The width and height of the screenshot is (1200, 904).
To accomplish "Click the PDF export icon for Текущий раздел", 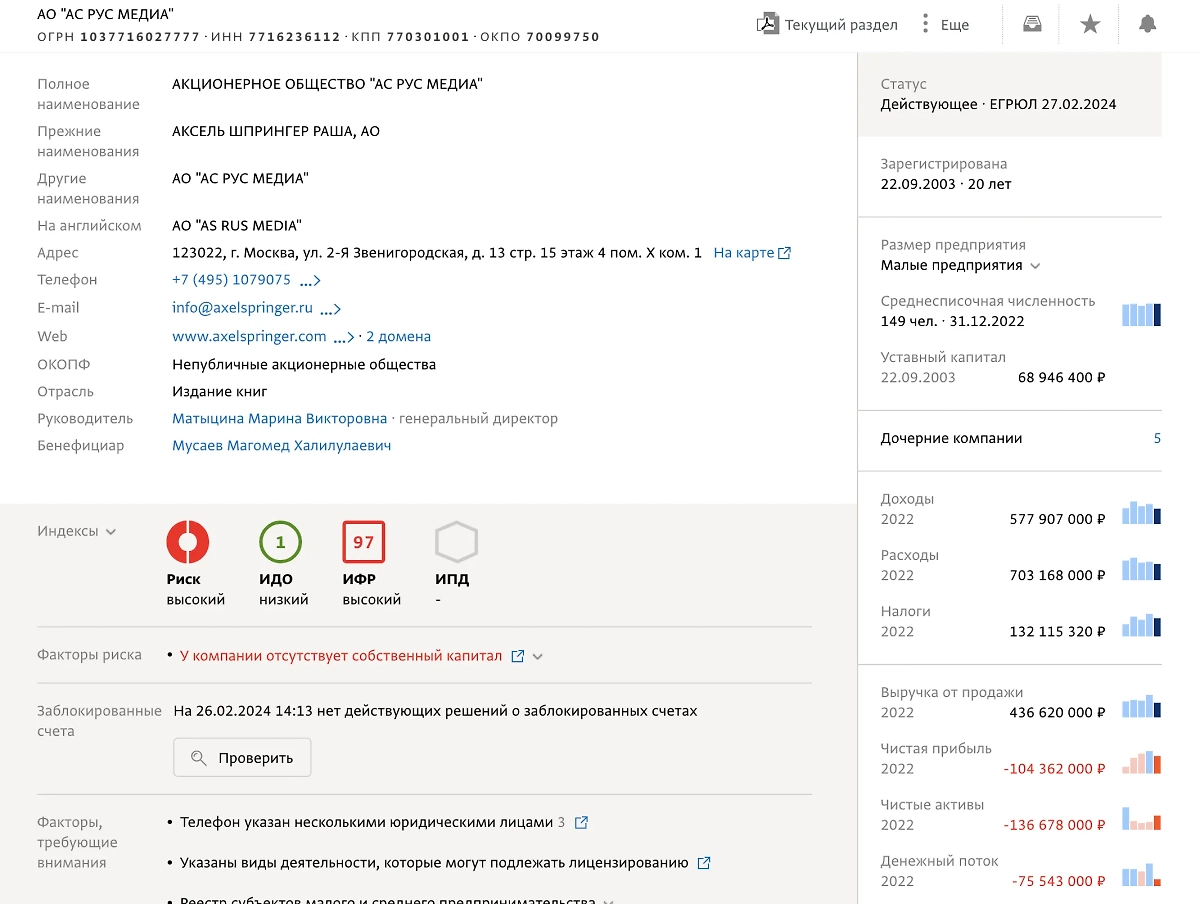I will [x=767, y=24].
